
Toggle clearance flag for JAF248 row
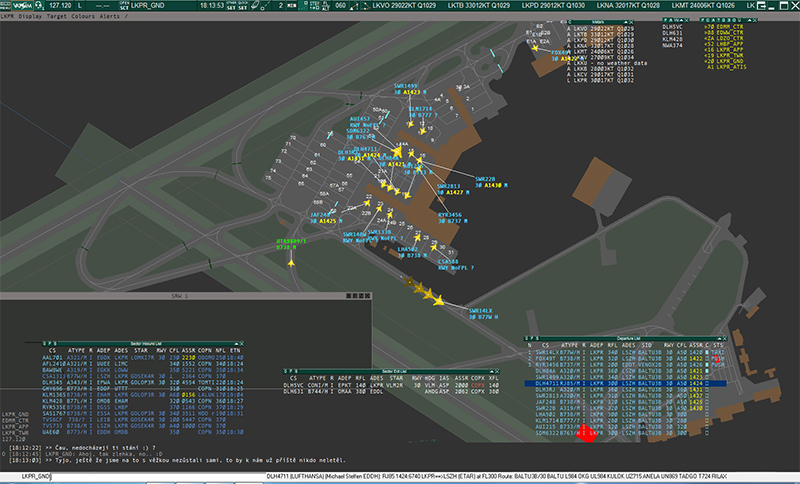(x=707, y=402)
